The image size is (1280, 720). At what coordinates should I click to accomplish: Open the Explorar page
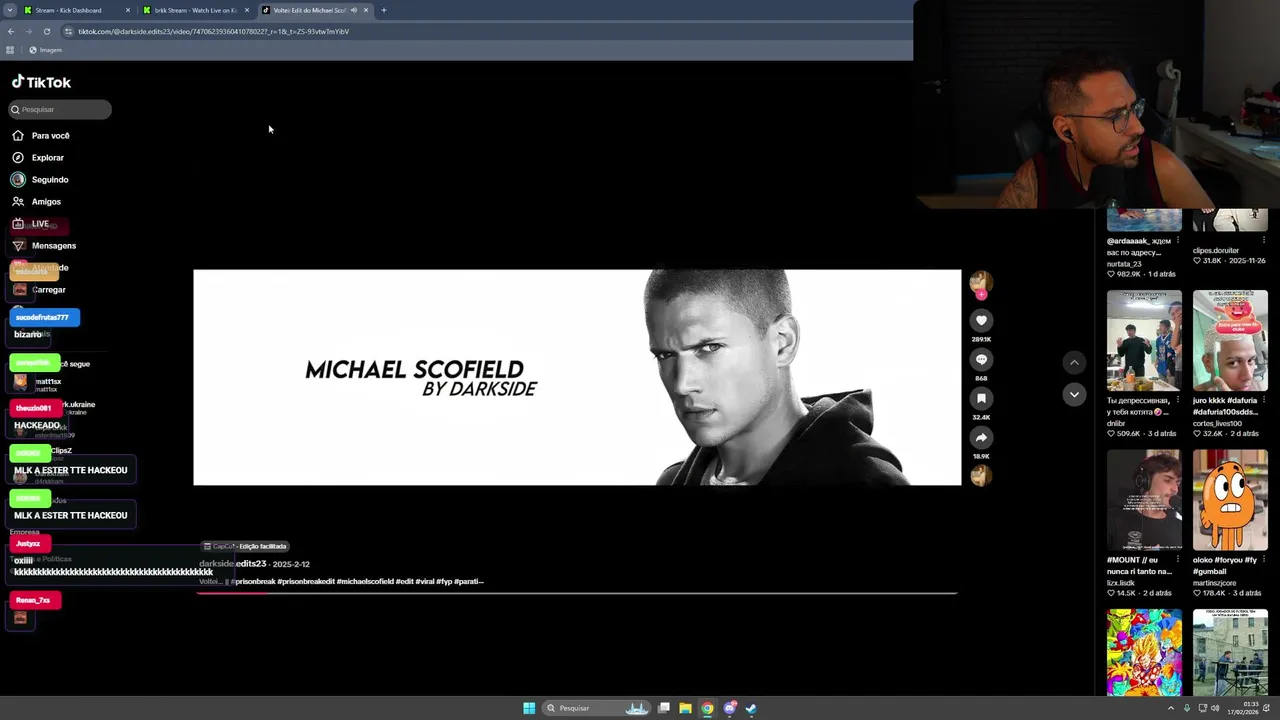click(x=47, y=157)
